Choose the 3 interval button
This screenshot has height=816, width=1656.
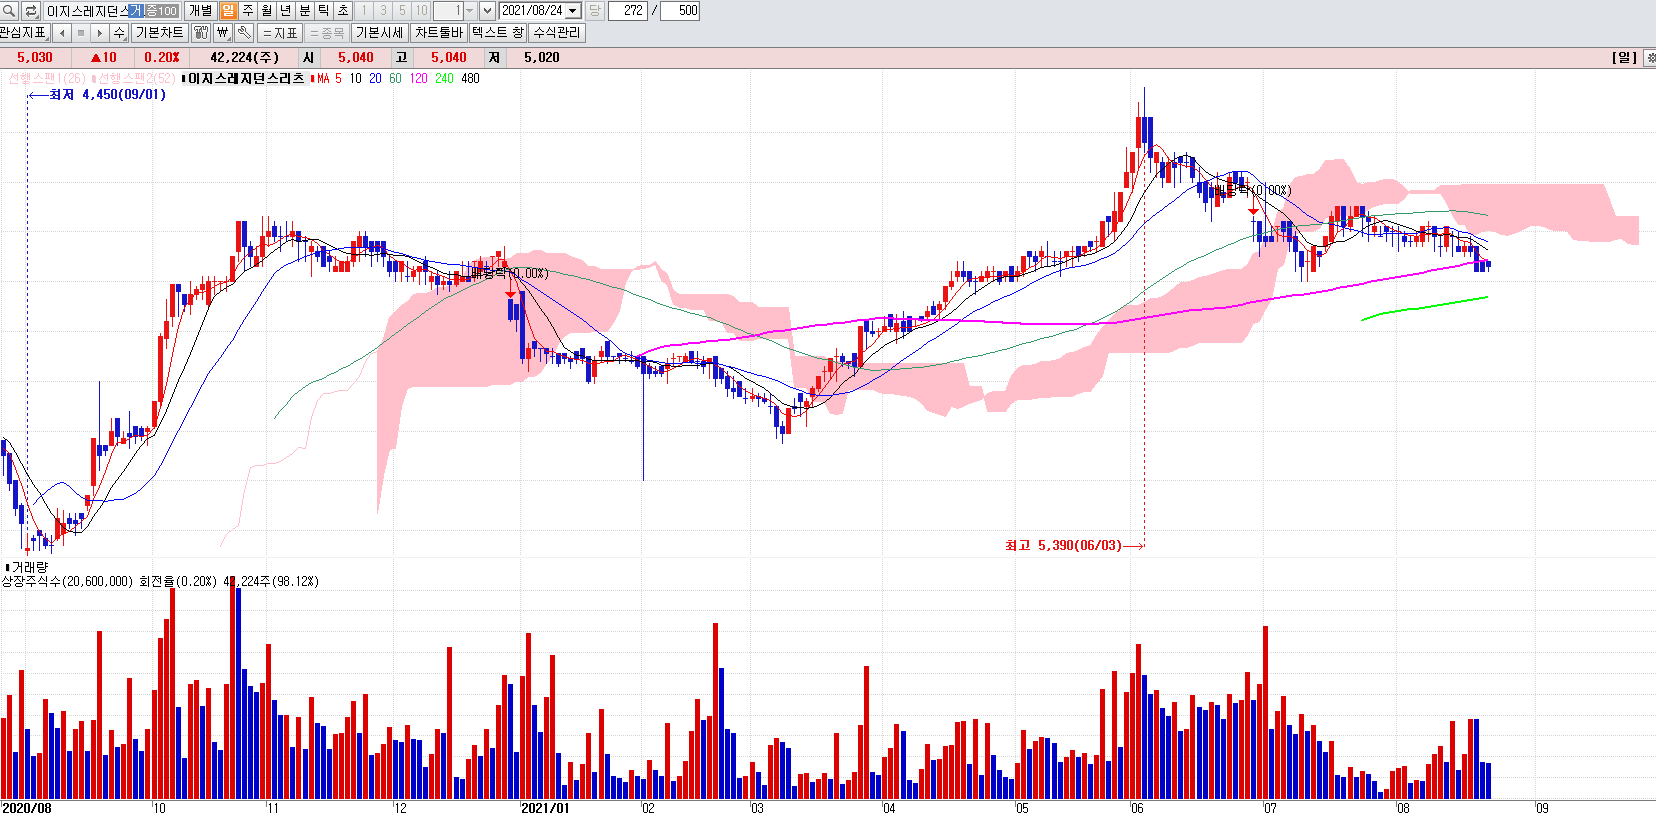point(383,10)
